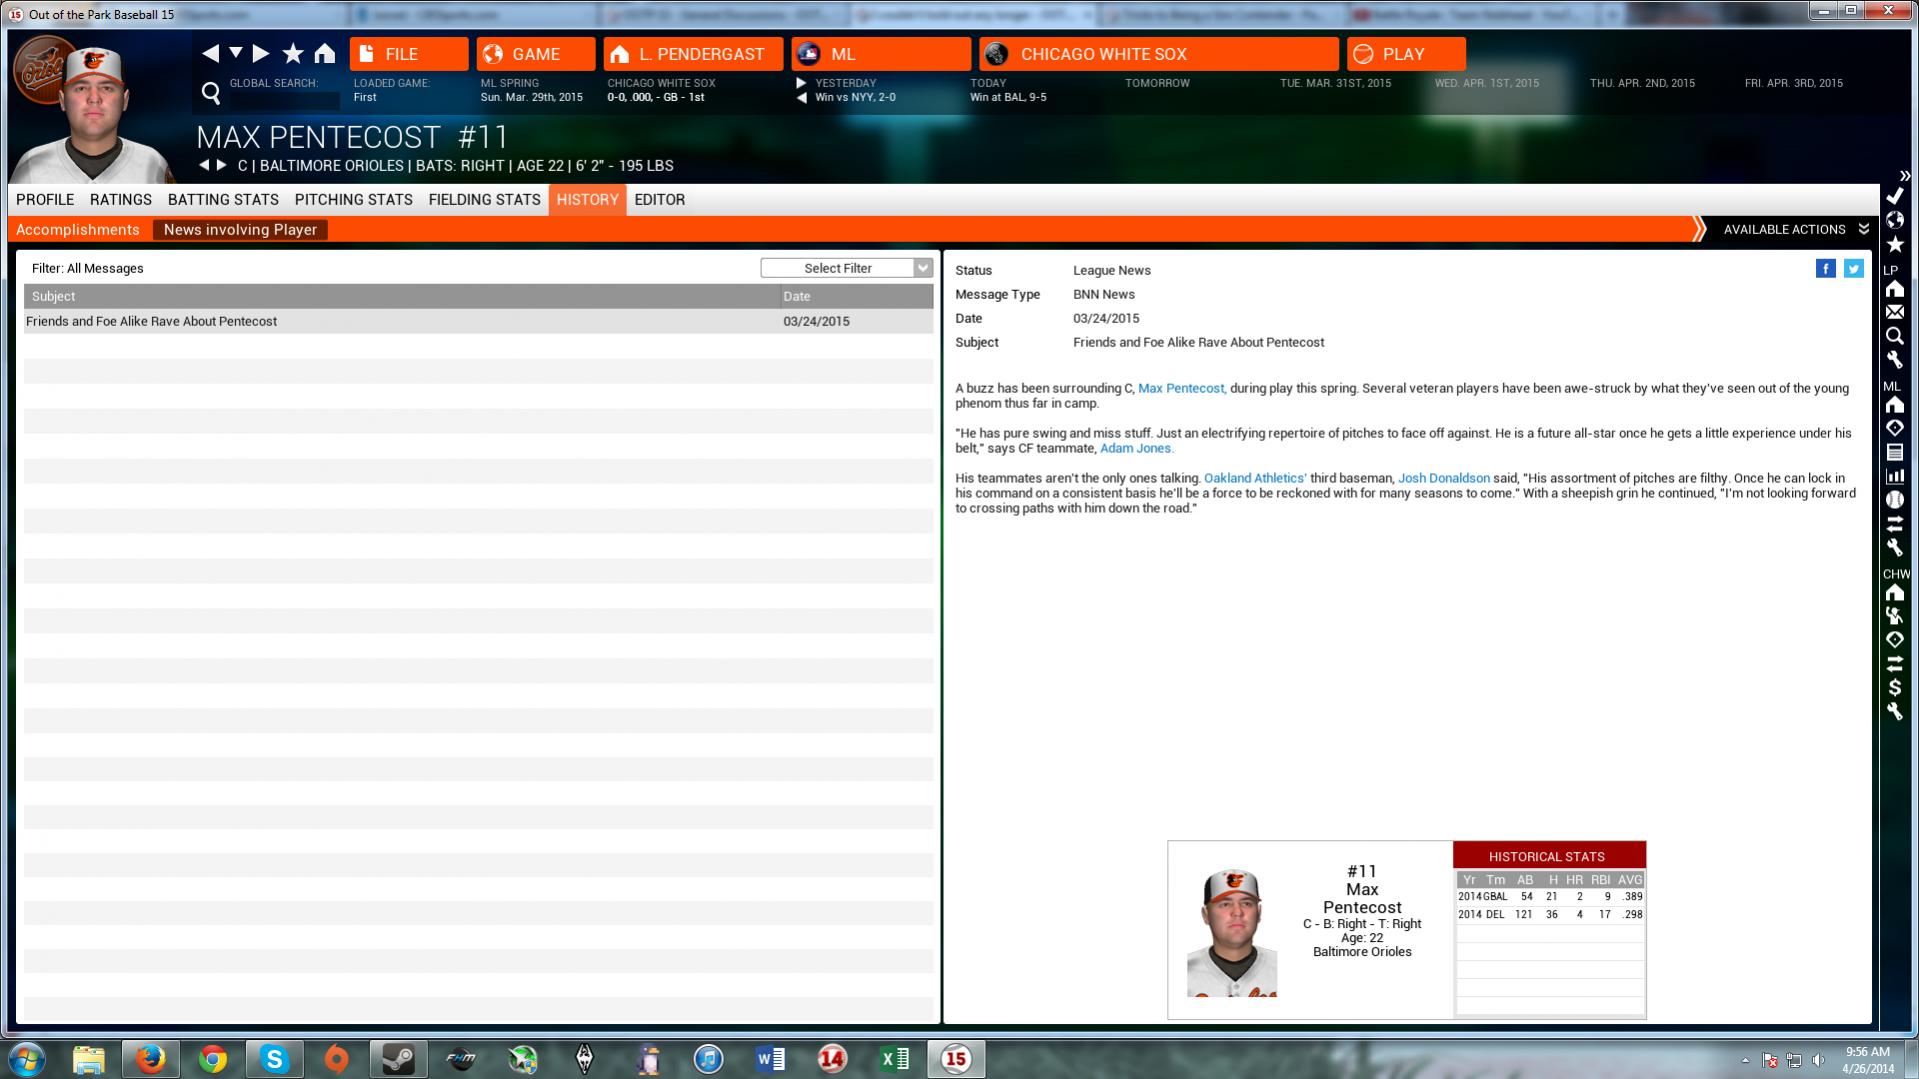This screenshot has height=1079, width=1919.
Task: Share news story on Facebook
Action: [x=1826, y=268]
